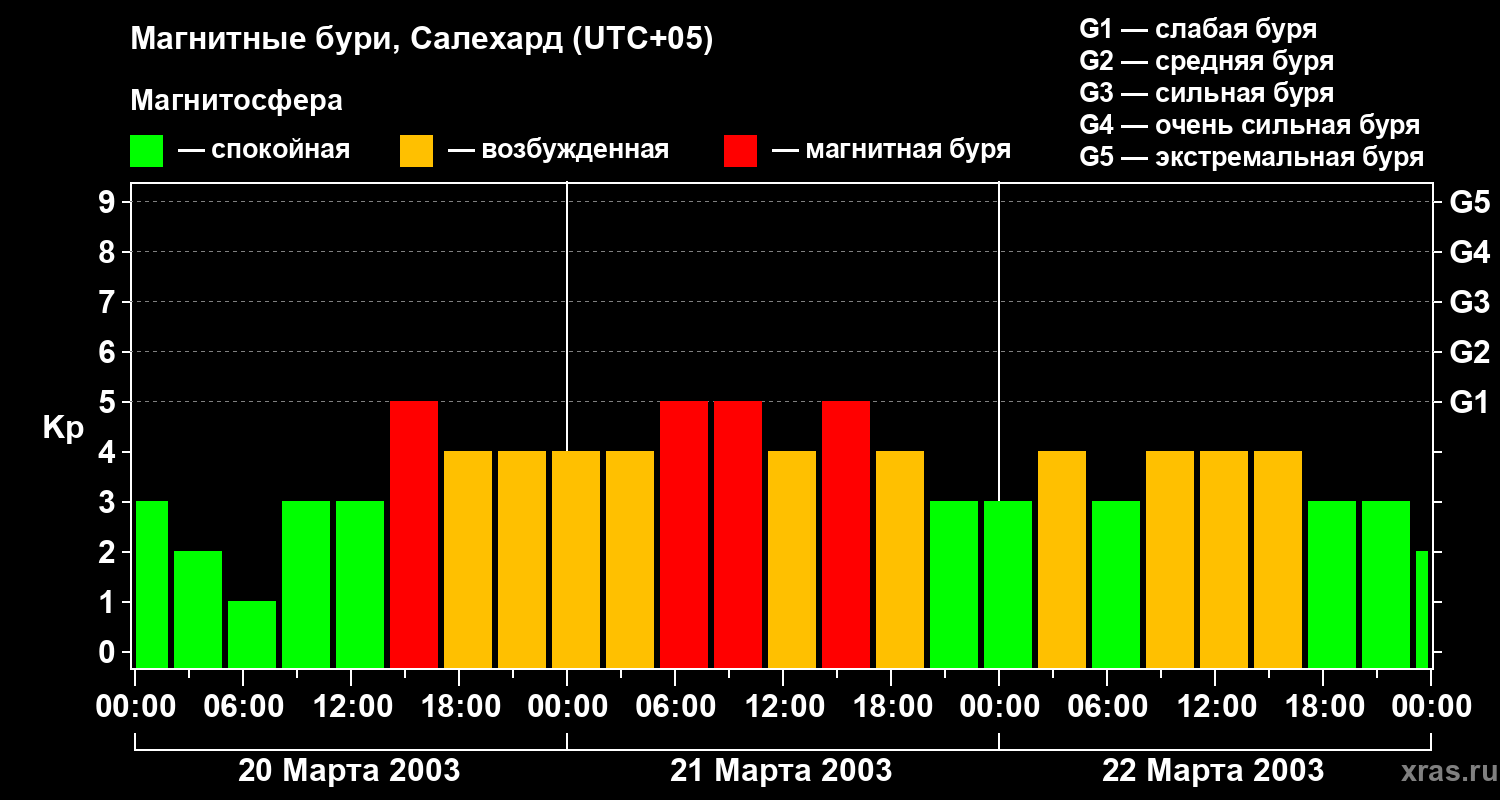This screenshot has width=1500, height=800.
Task: Click the '12:00' time label for 21 Марта
Action: [786, 707]
